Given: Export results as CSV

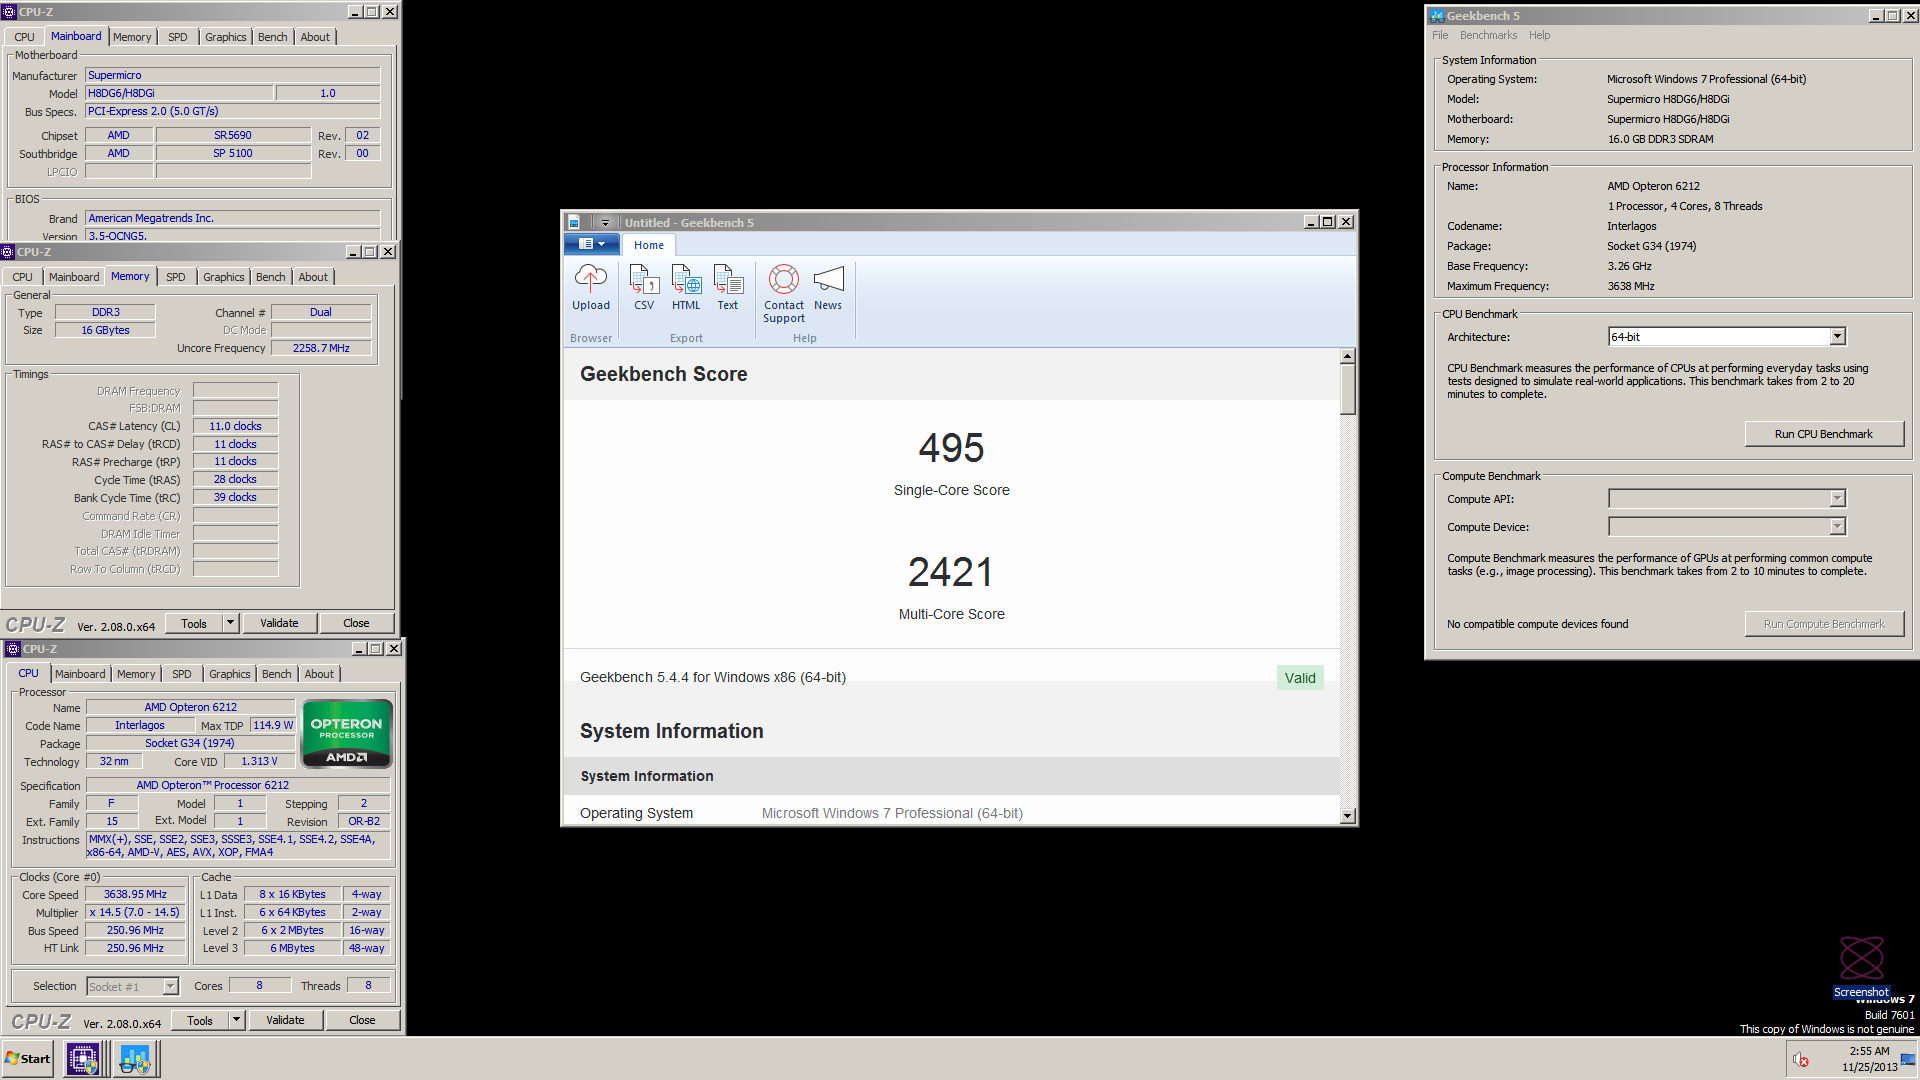Looking at the screenshot, I should (x=644, y=279).
